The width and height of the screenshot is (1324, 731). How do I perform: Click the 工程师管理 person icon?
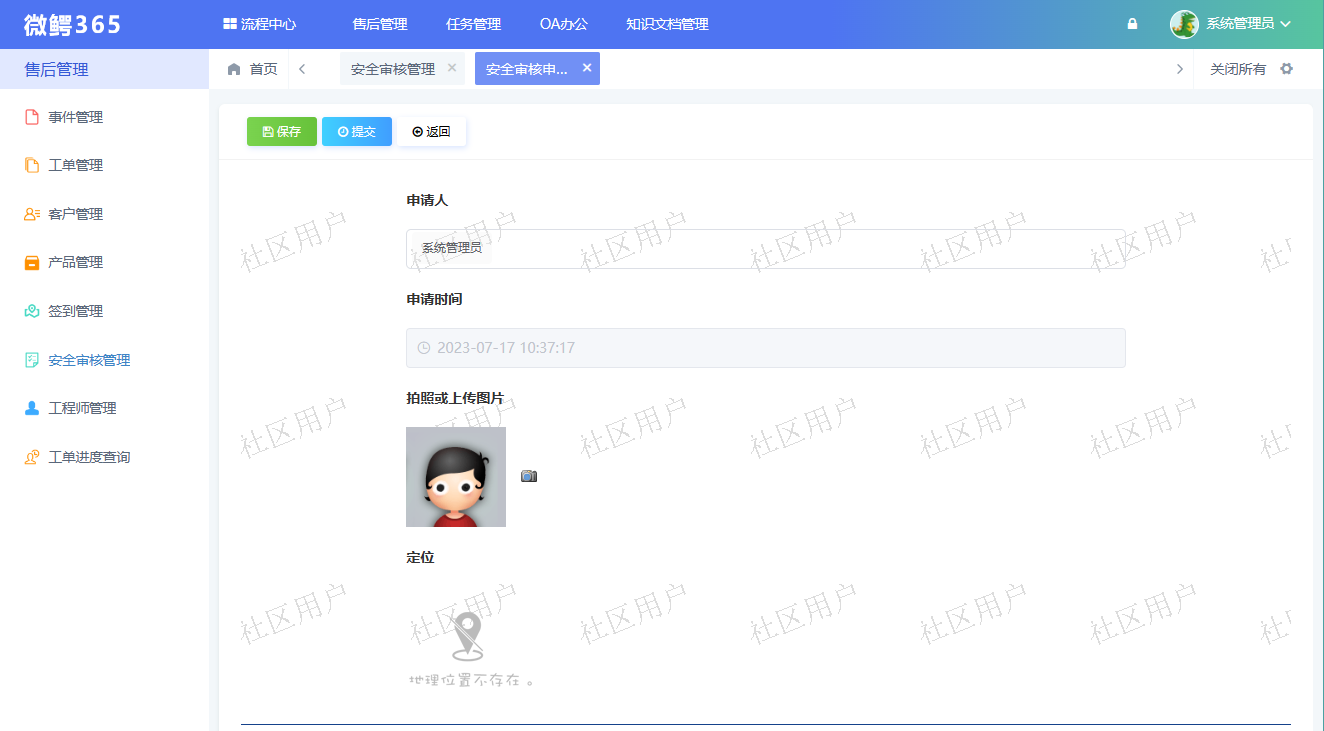tap(31, 407)
